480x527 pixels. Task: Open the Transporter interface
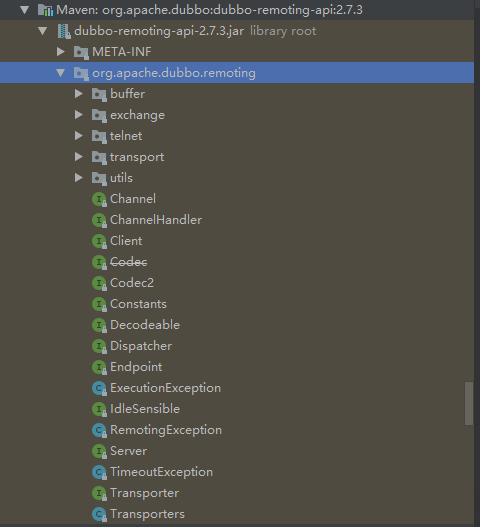[x=144, y=493]
